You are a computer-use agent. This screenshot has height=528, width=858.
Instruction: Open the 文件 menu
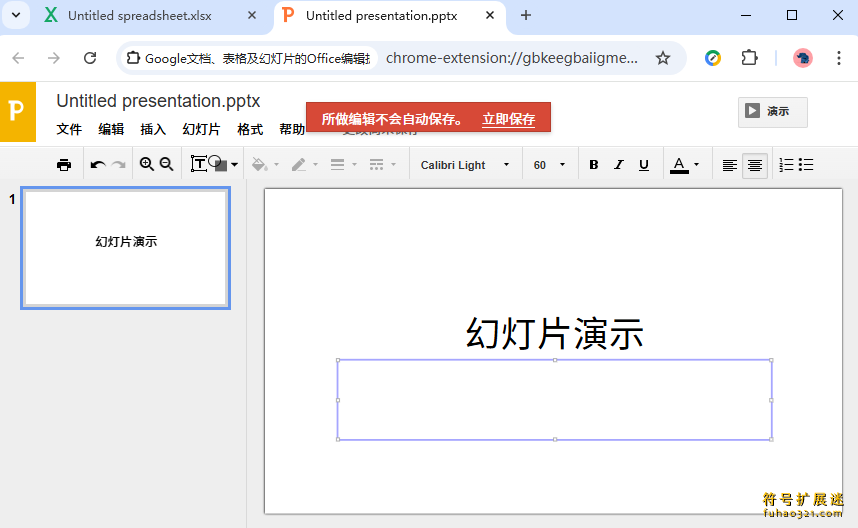[69, 129]
